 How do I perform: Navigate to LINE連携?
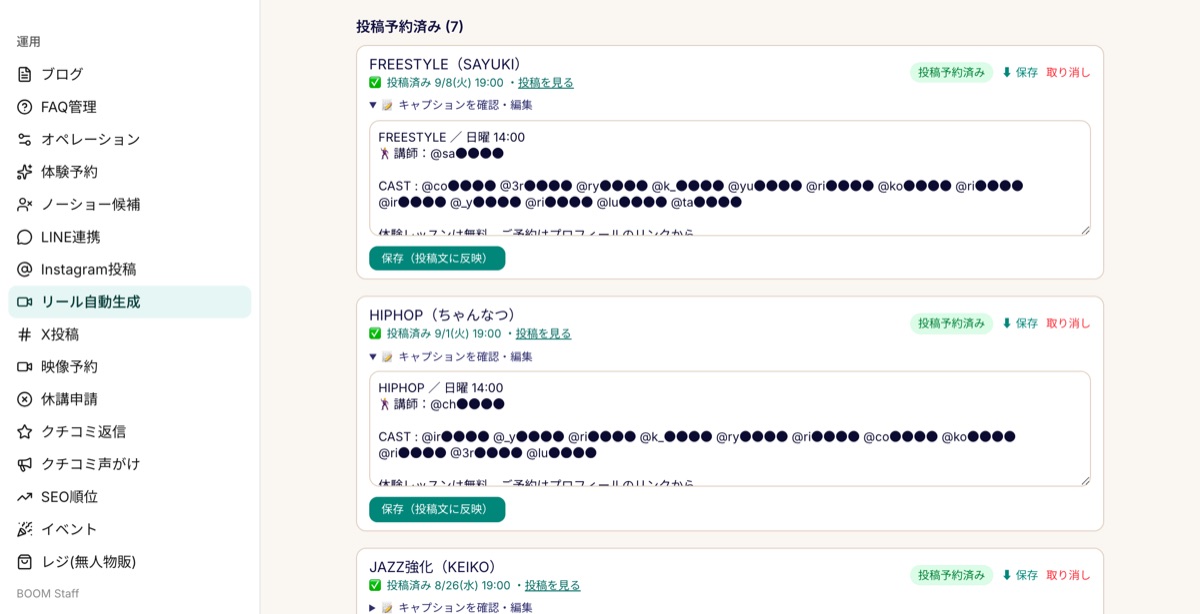point(130,237)
